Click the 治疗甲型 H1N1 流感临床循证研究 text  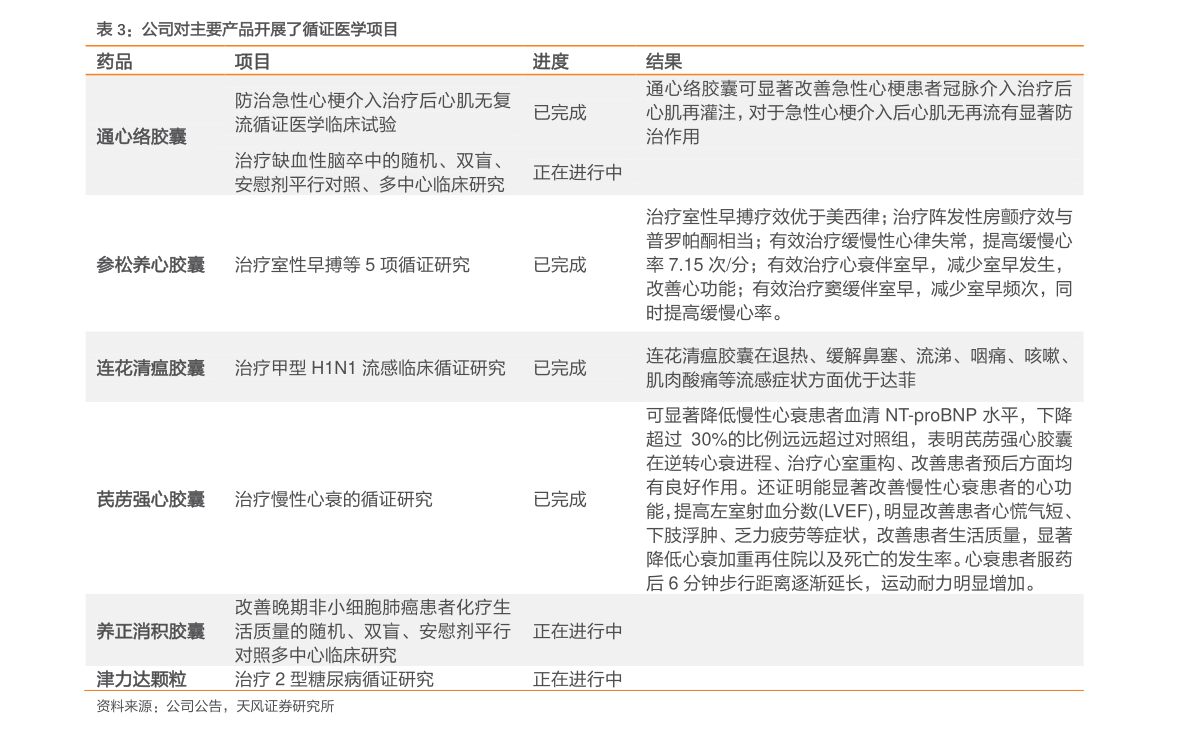point(370,367)
